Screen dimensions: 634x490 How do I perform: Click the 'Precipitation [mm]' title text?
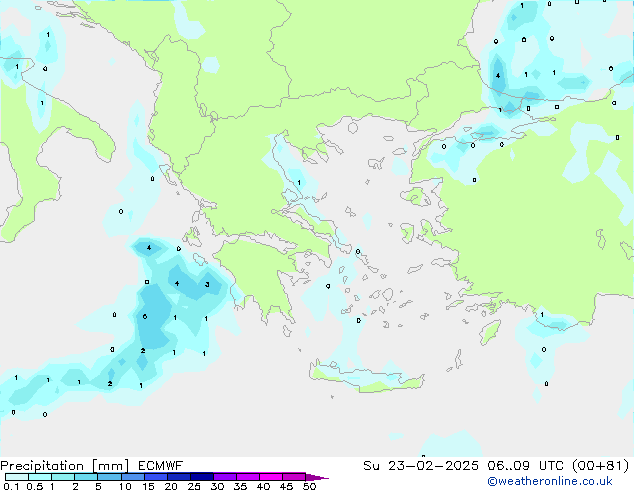coord(65,466)
